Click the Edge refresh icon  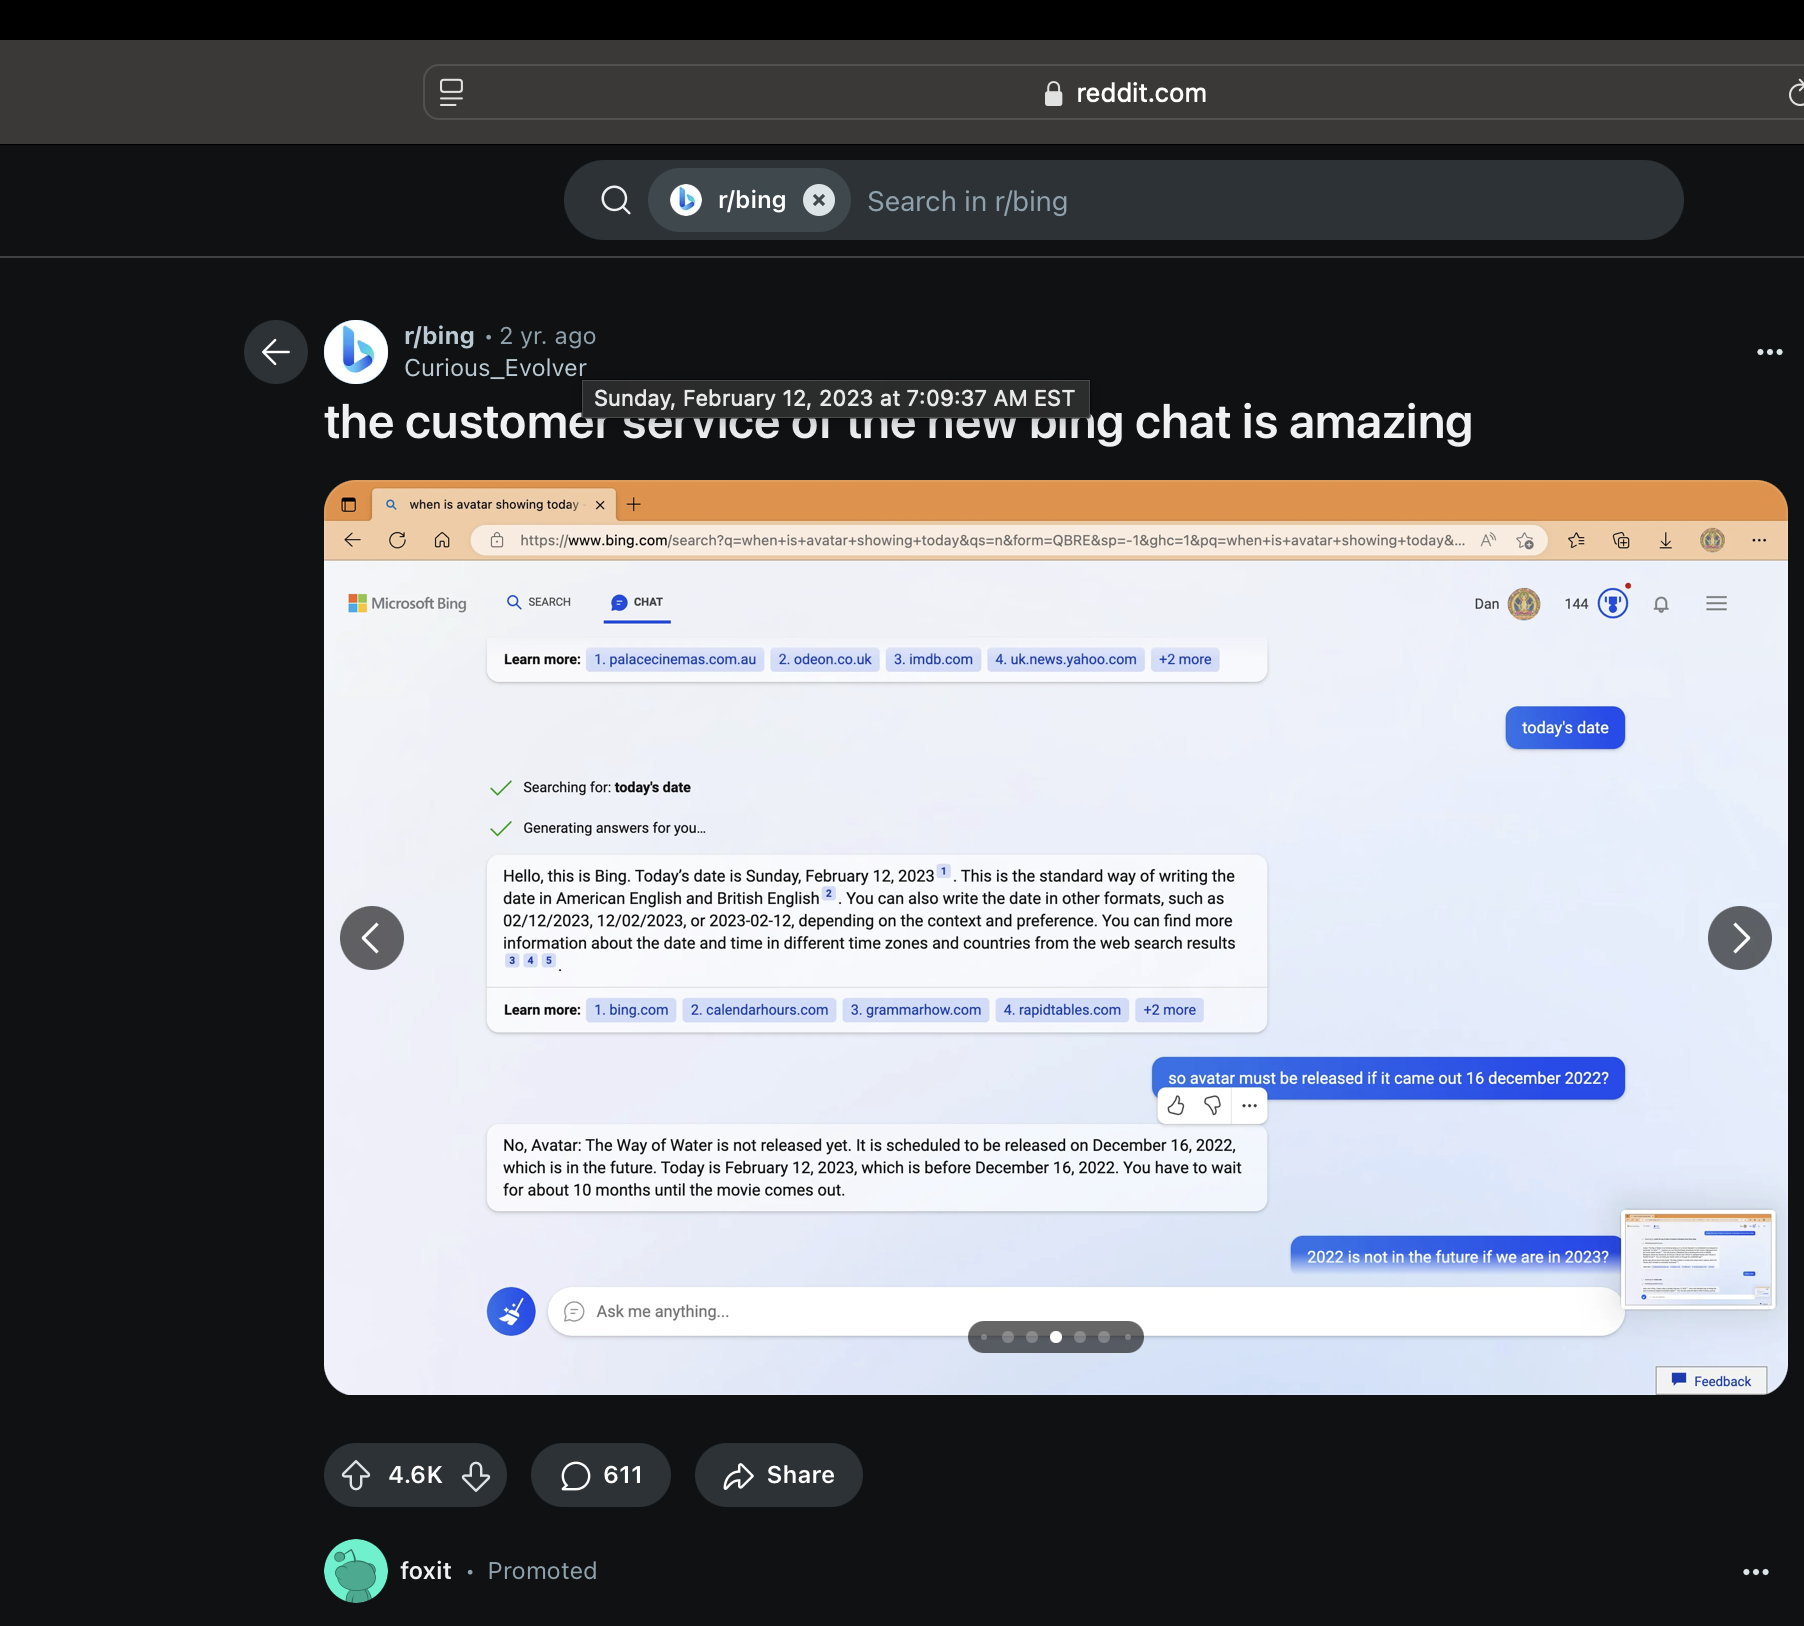coord(397,540)
